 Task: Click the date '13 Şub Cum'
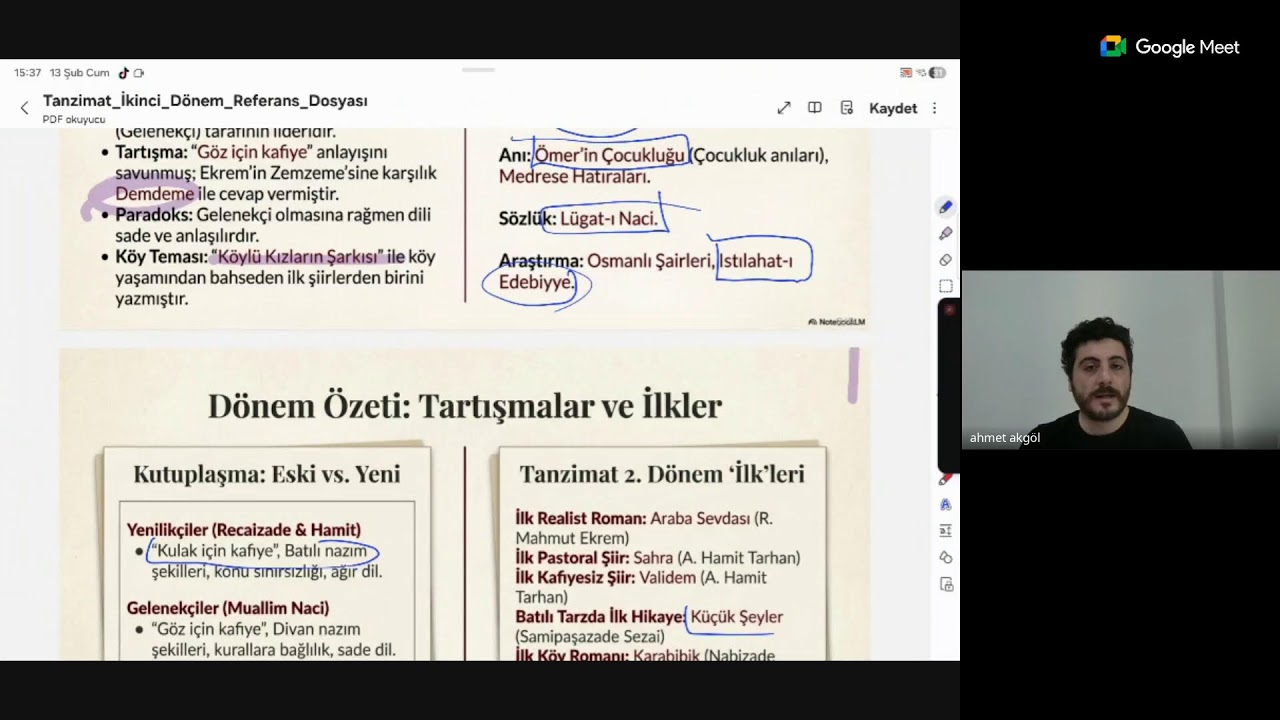click(x=79, y=73)
